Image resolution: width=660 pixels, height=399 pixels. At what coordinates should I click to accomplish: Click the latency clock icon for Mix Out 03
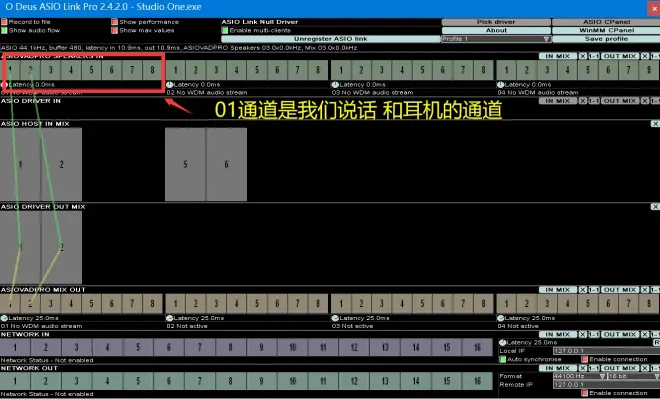pos(335,318)
